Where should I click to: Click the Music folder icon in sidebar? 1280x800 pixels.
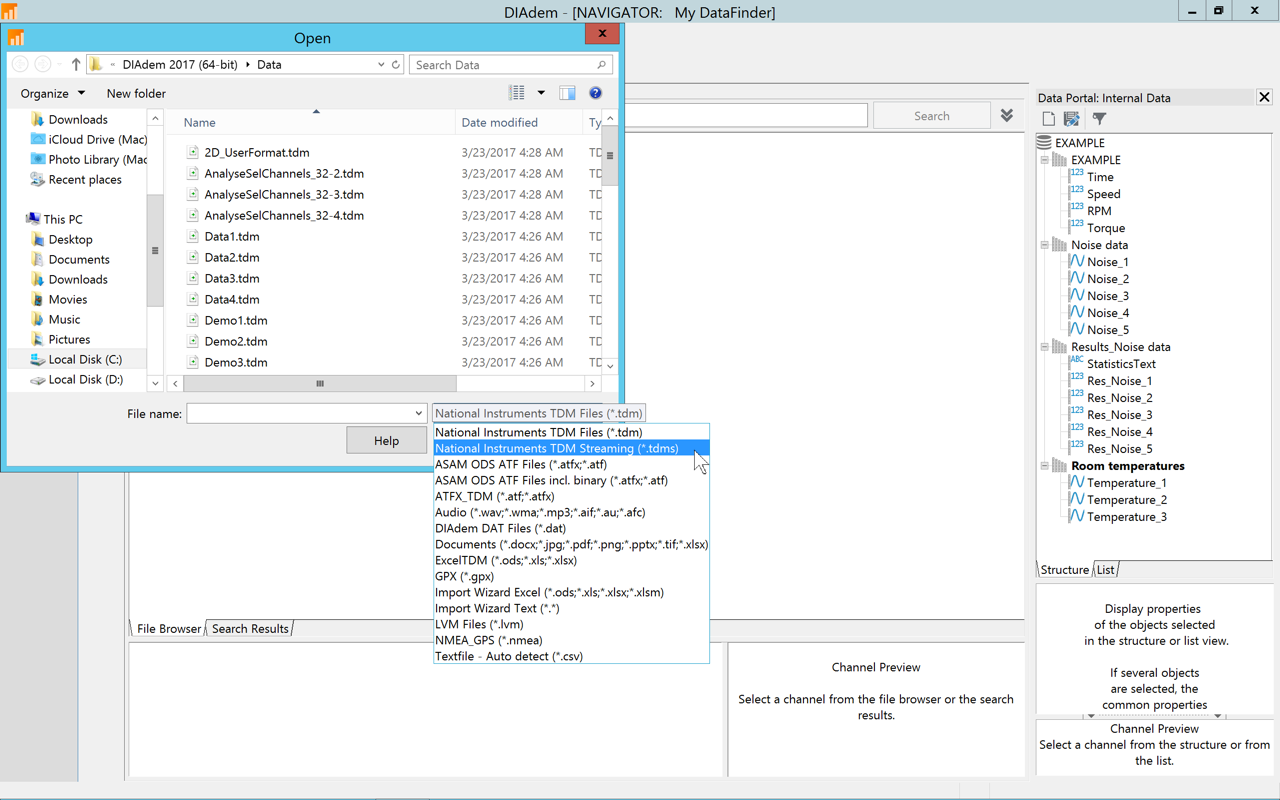tap(37, 319)
